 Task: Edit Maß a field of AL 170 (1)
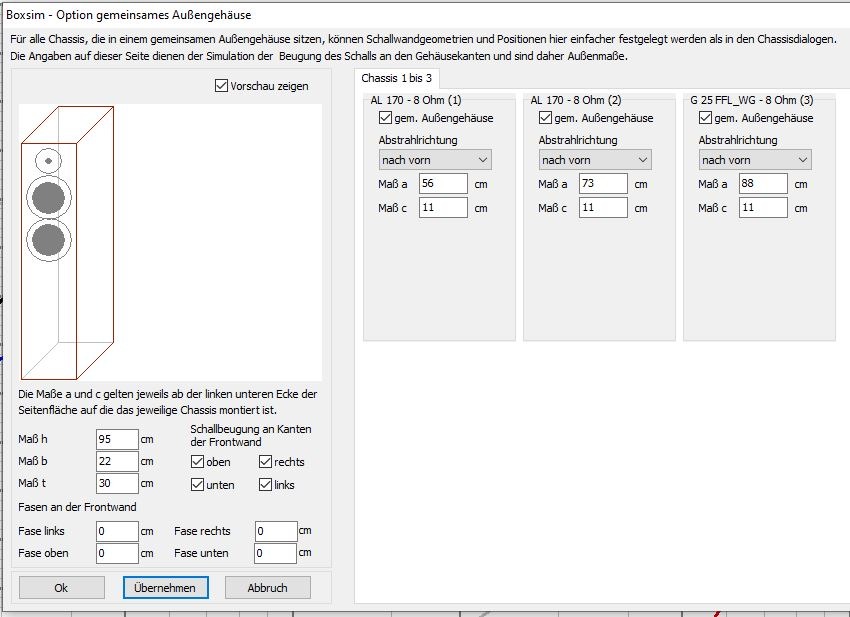tap(443, 184)
